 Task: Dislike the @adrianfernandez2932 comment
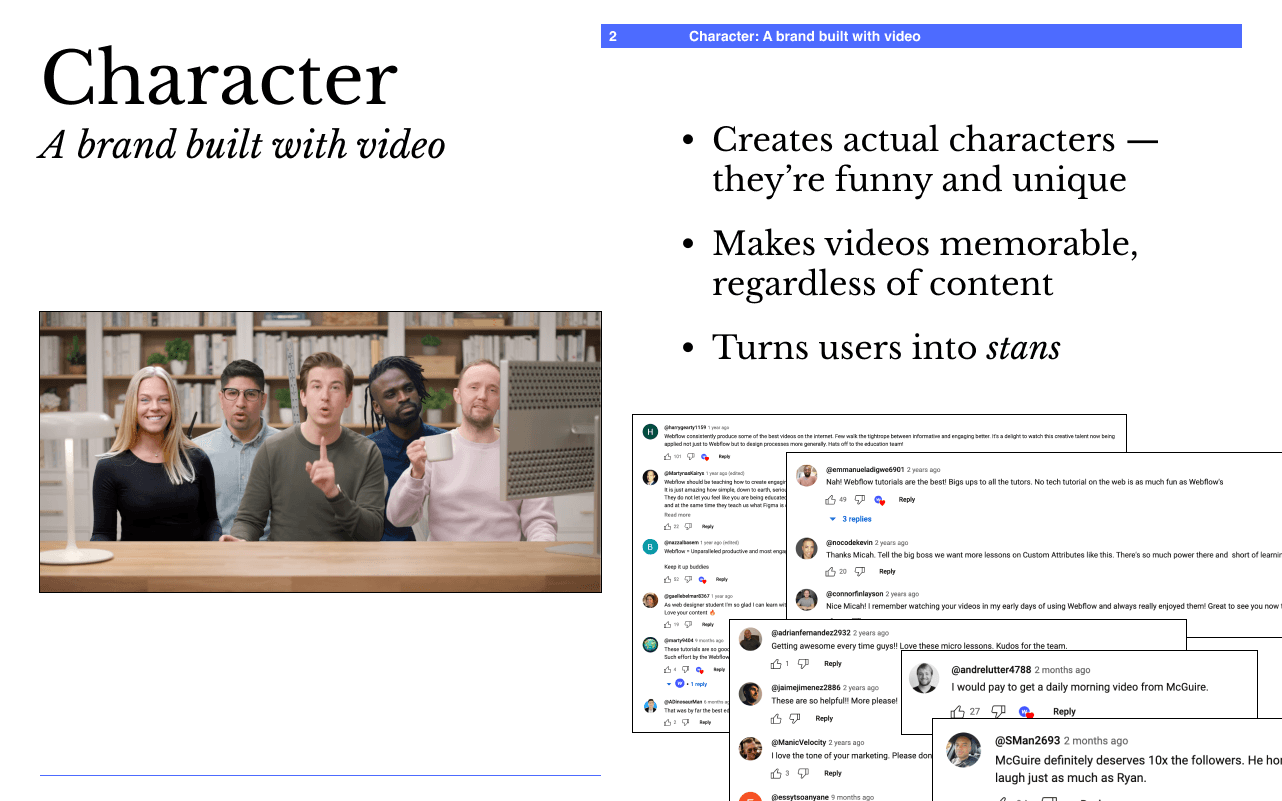[805, 664]
